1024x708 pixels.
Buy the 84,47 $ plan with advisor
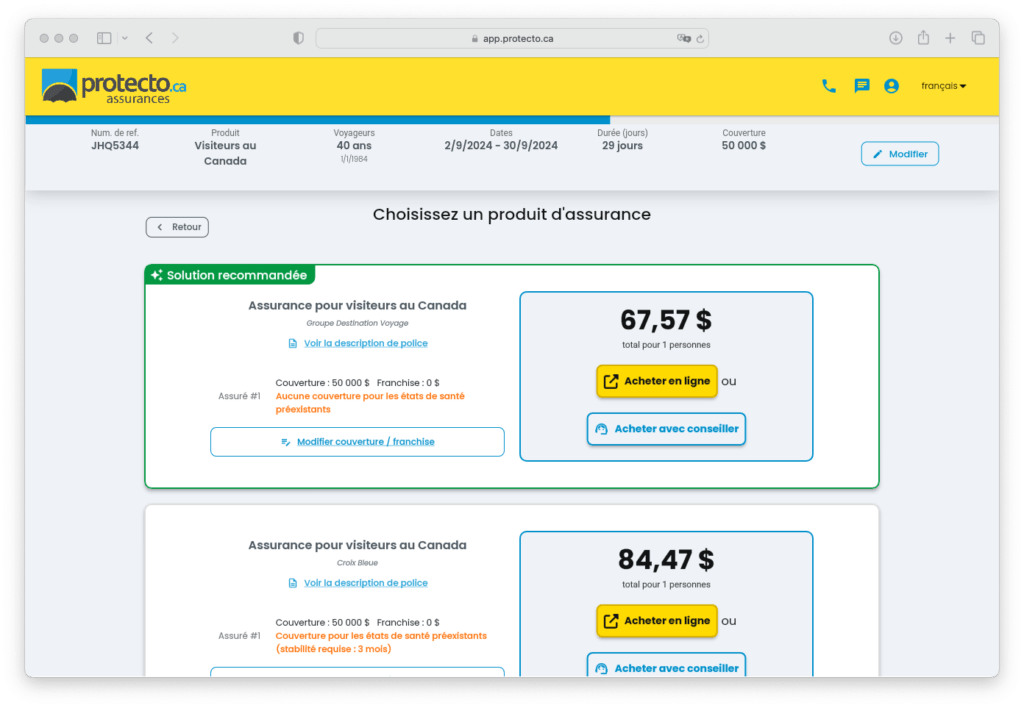(666, 666)
